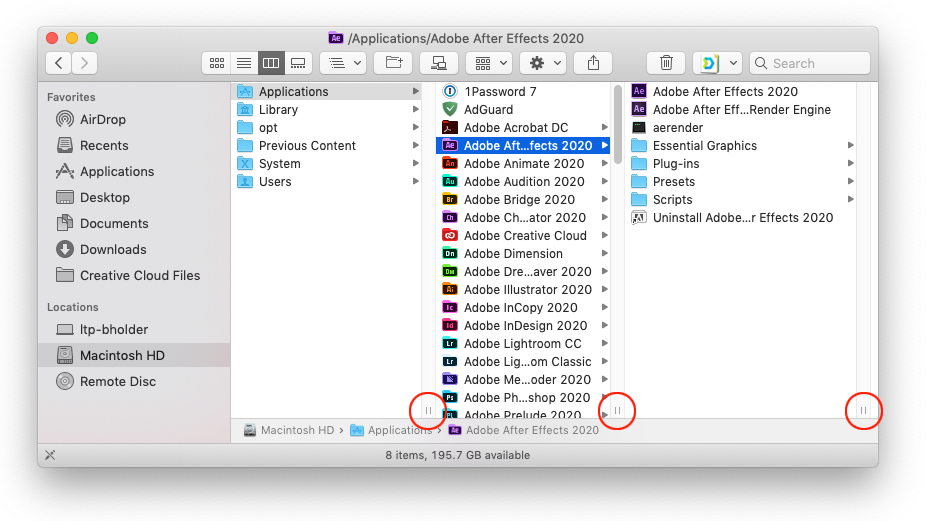
Task: Select Adobe Bridge 2020
Action: click(x=523, y=200)
